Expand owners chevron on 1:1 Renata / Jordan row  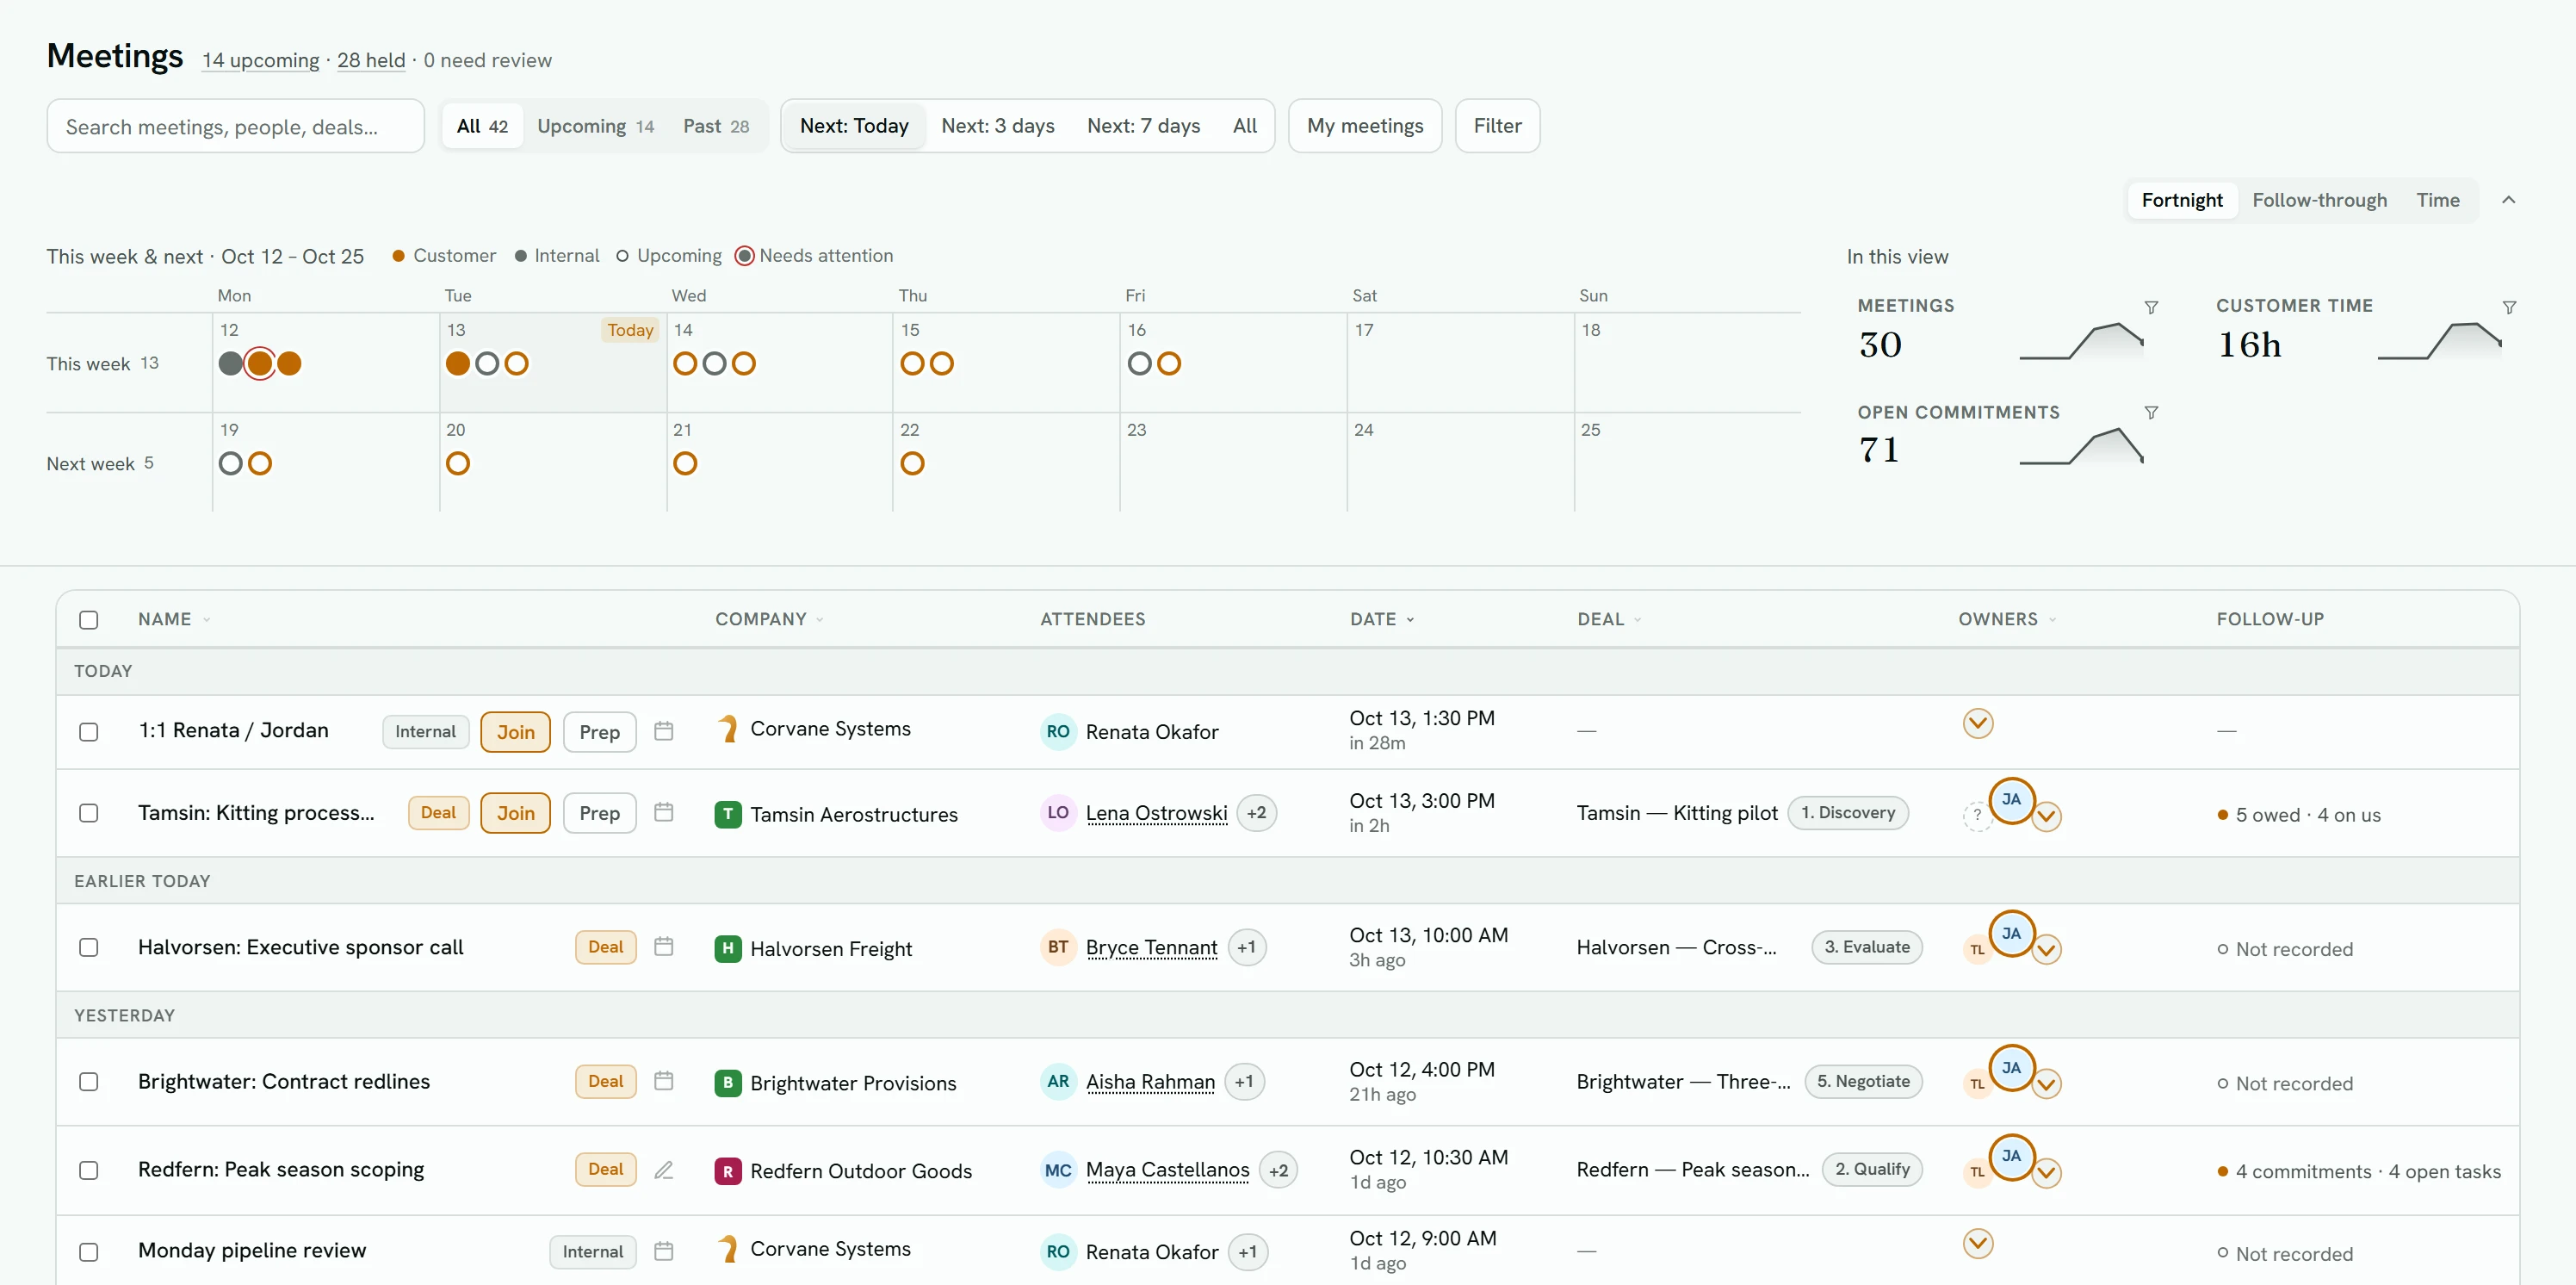1978,723
